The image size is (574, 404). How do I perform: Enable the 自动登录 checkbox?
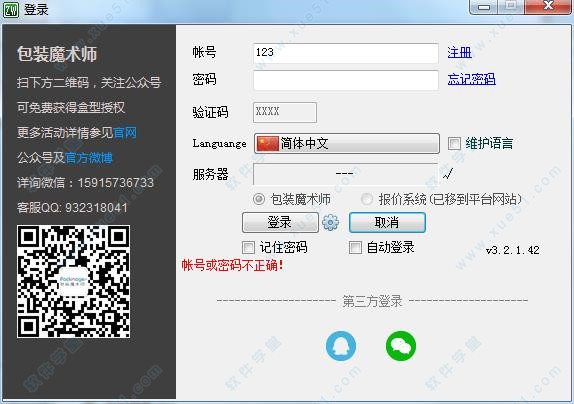355,248
